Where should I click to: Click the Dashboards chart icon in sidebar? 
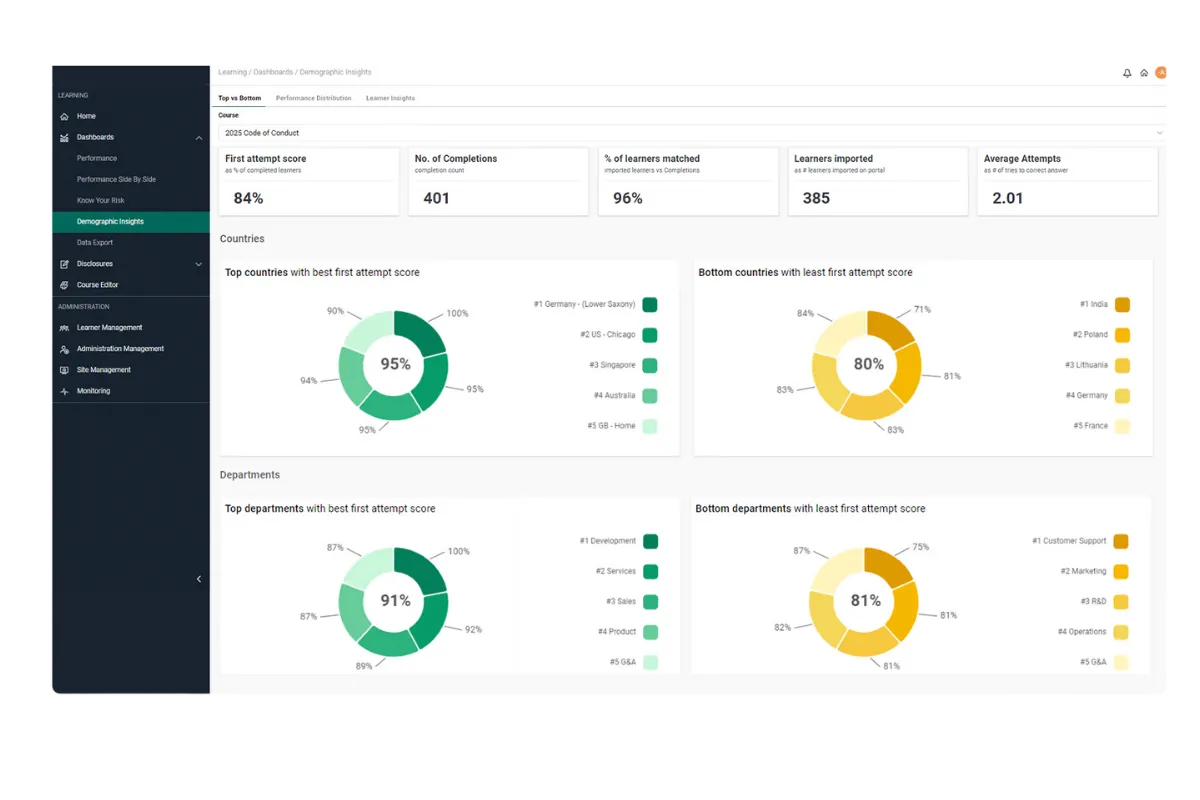point(64,137)
